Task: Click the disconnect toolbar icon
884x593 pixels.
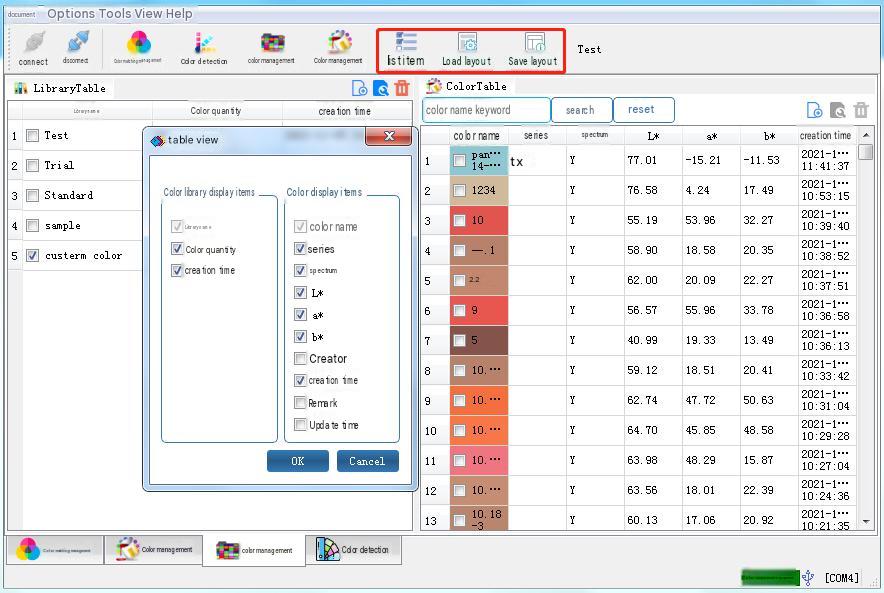Action: [x=76, y=48]
